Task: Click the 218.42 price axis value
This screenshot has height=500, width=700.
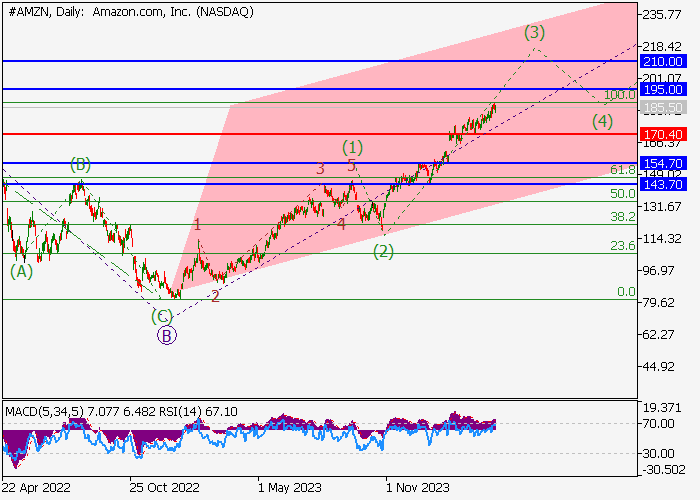Action: pyautogui.click(x=662, y=46)
